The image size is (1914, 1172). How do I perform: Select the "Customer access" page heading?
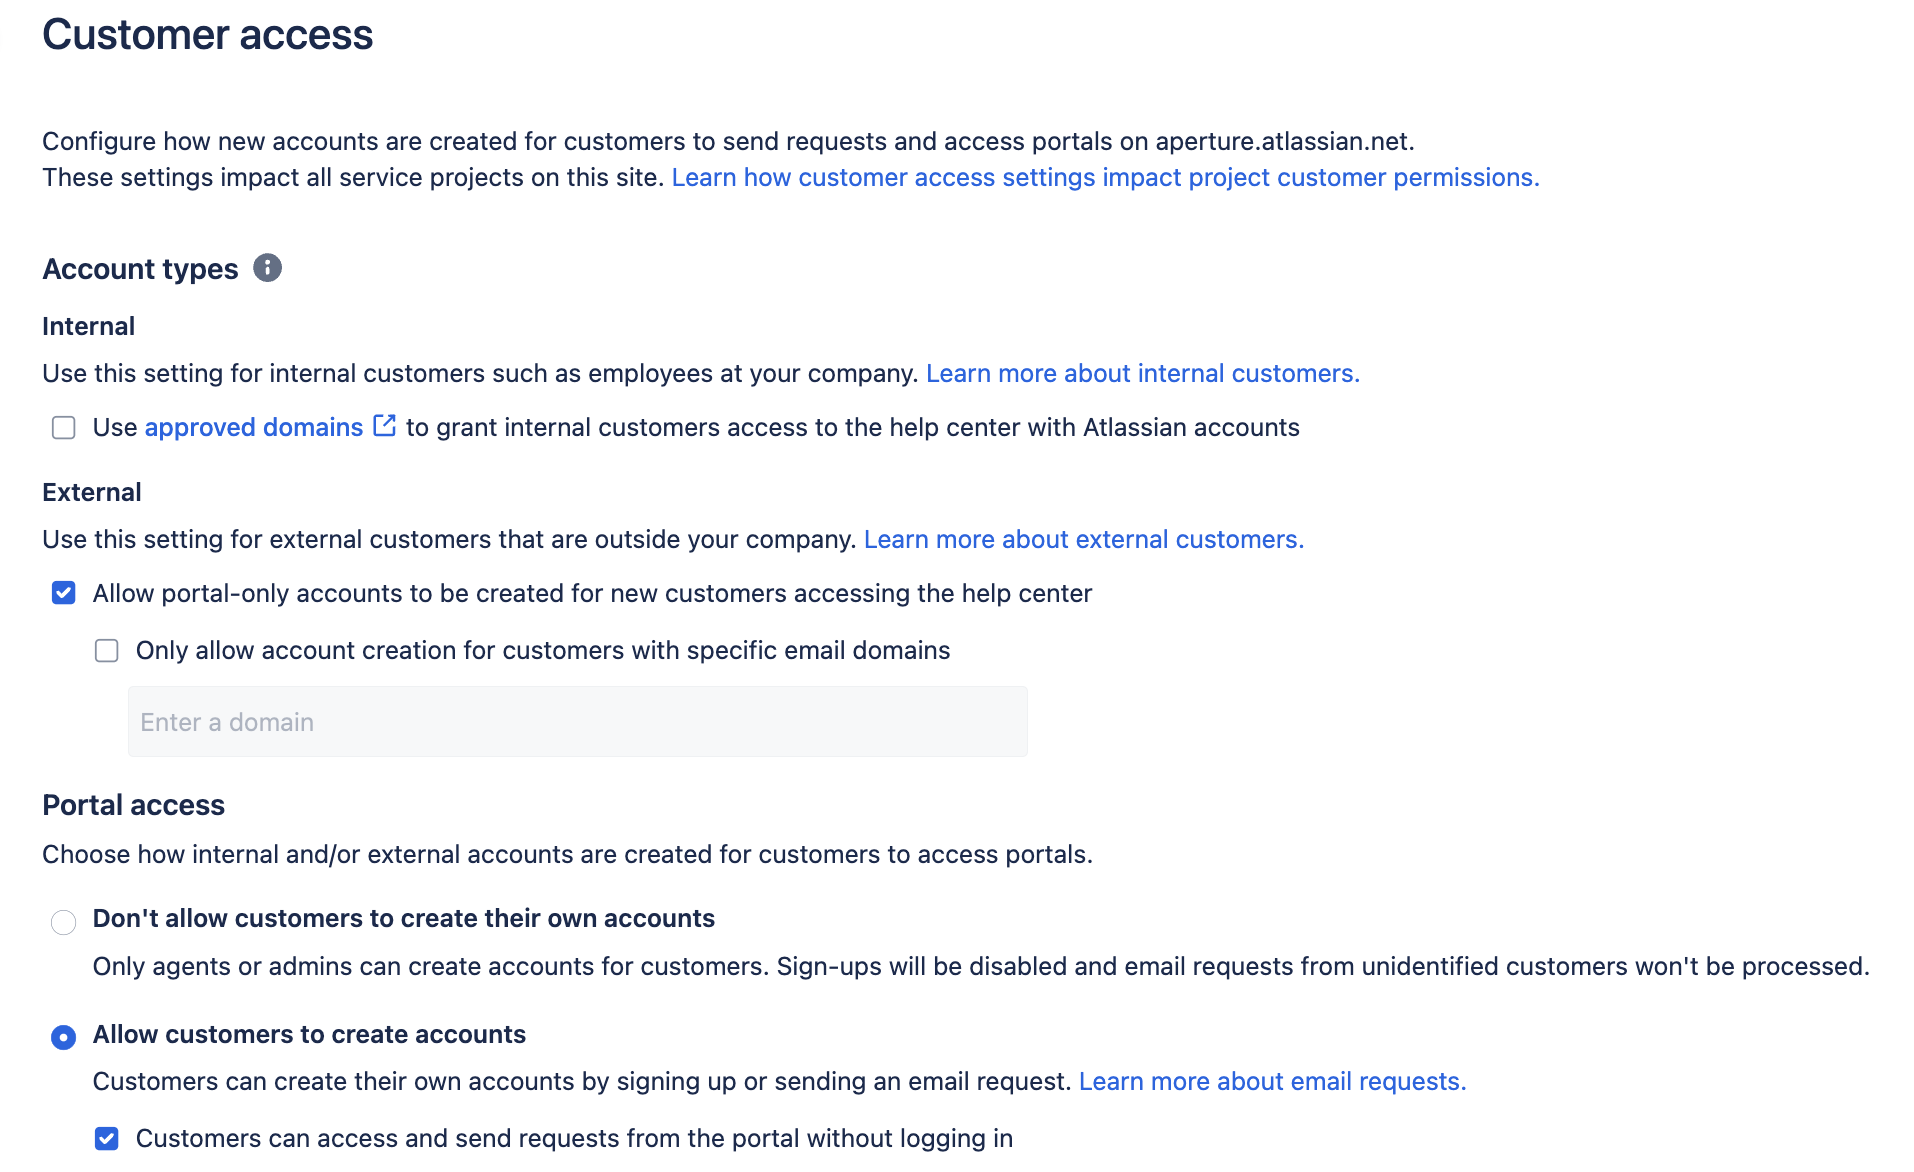tap(207, 35)
